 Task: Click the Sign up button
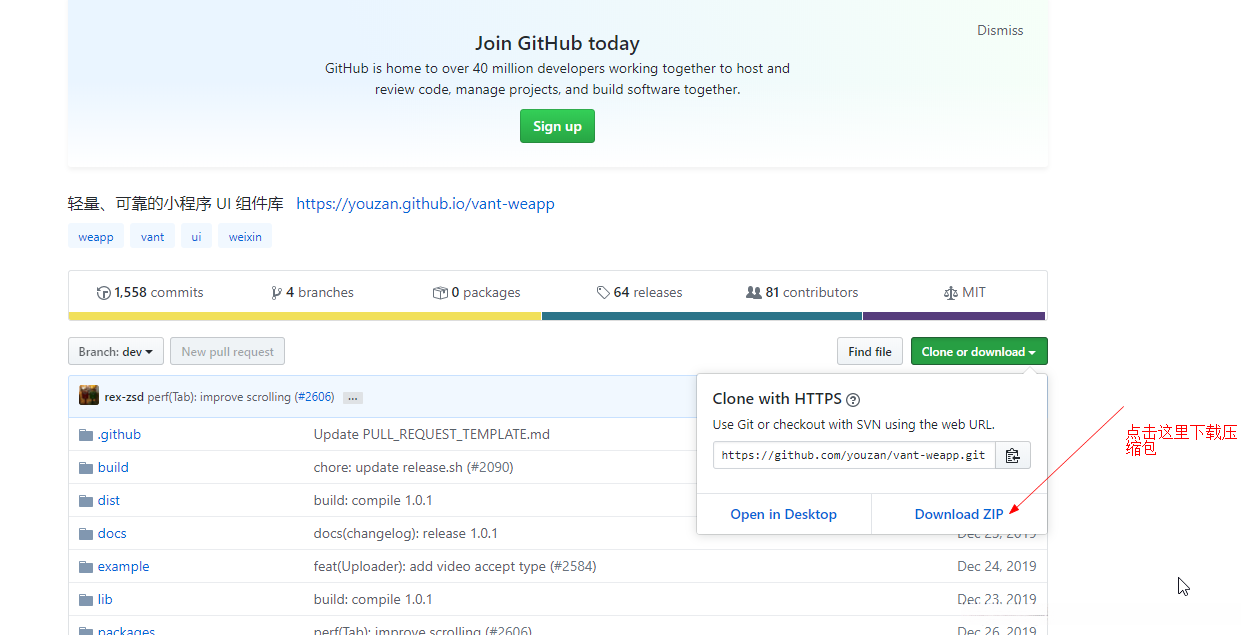point(557,126)
